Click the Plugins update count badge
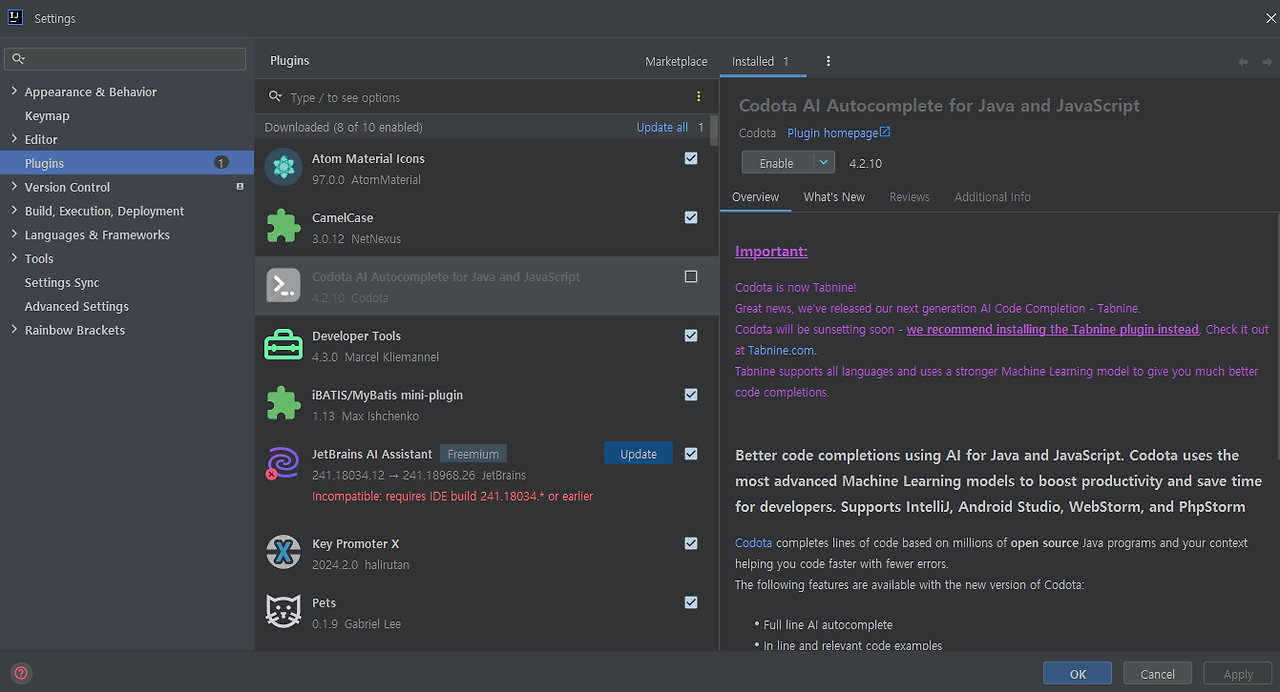Image resolution: width=1280 pixels, height=692 pixels. [221, 163]
